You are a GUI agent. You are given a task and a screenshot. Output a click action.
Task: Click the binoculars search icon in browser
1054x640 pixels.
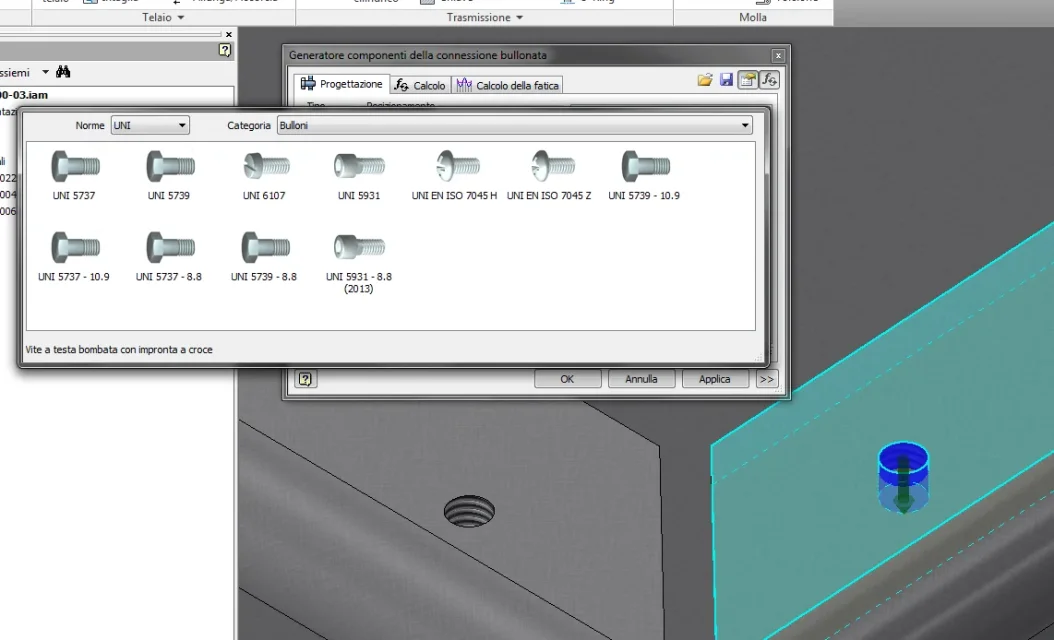point(63,72)
